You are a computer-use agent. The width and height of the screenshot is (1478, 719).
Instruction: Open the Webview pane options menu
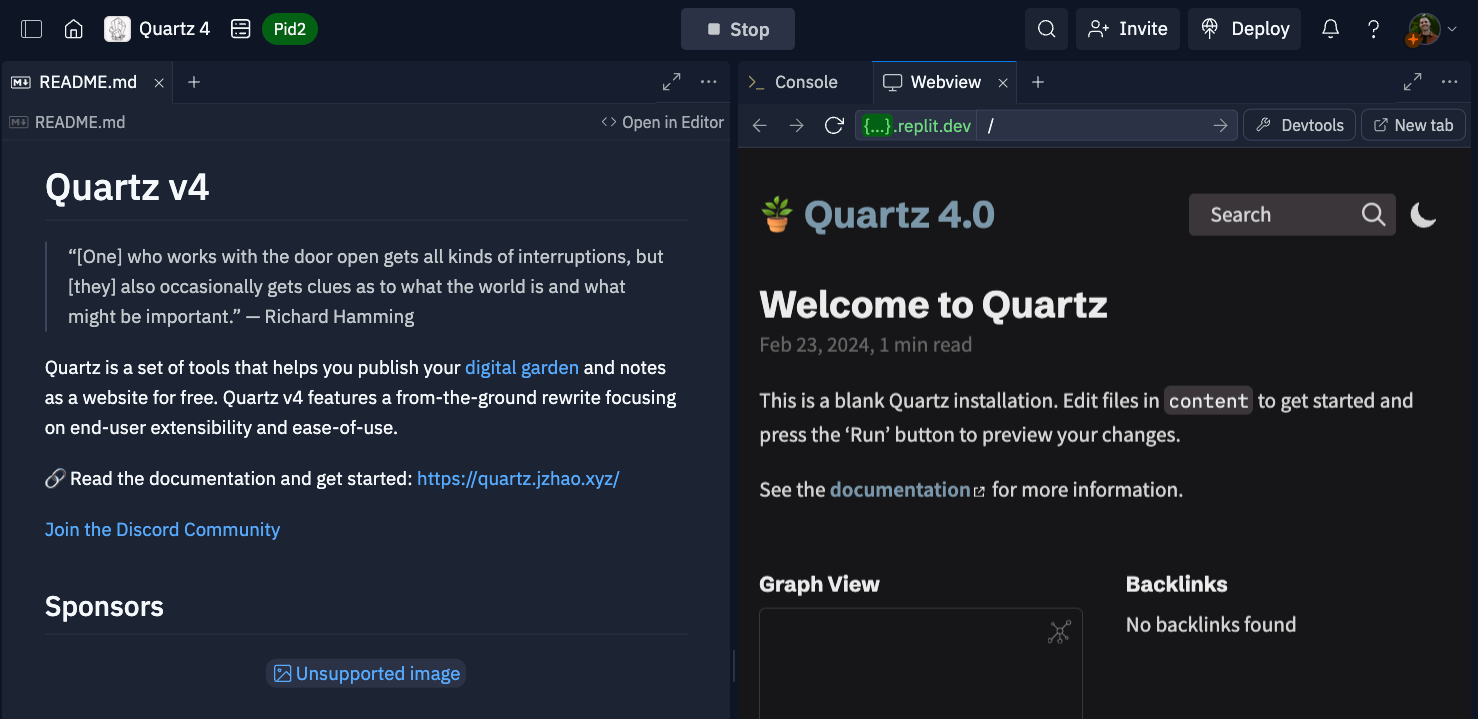[x=1449, y=81]
